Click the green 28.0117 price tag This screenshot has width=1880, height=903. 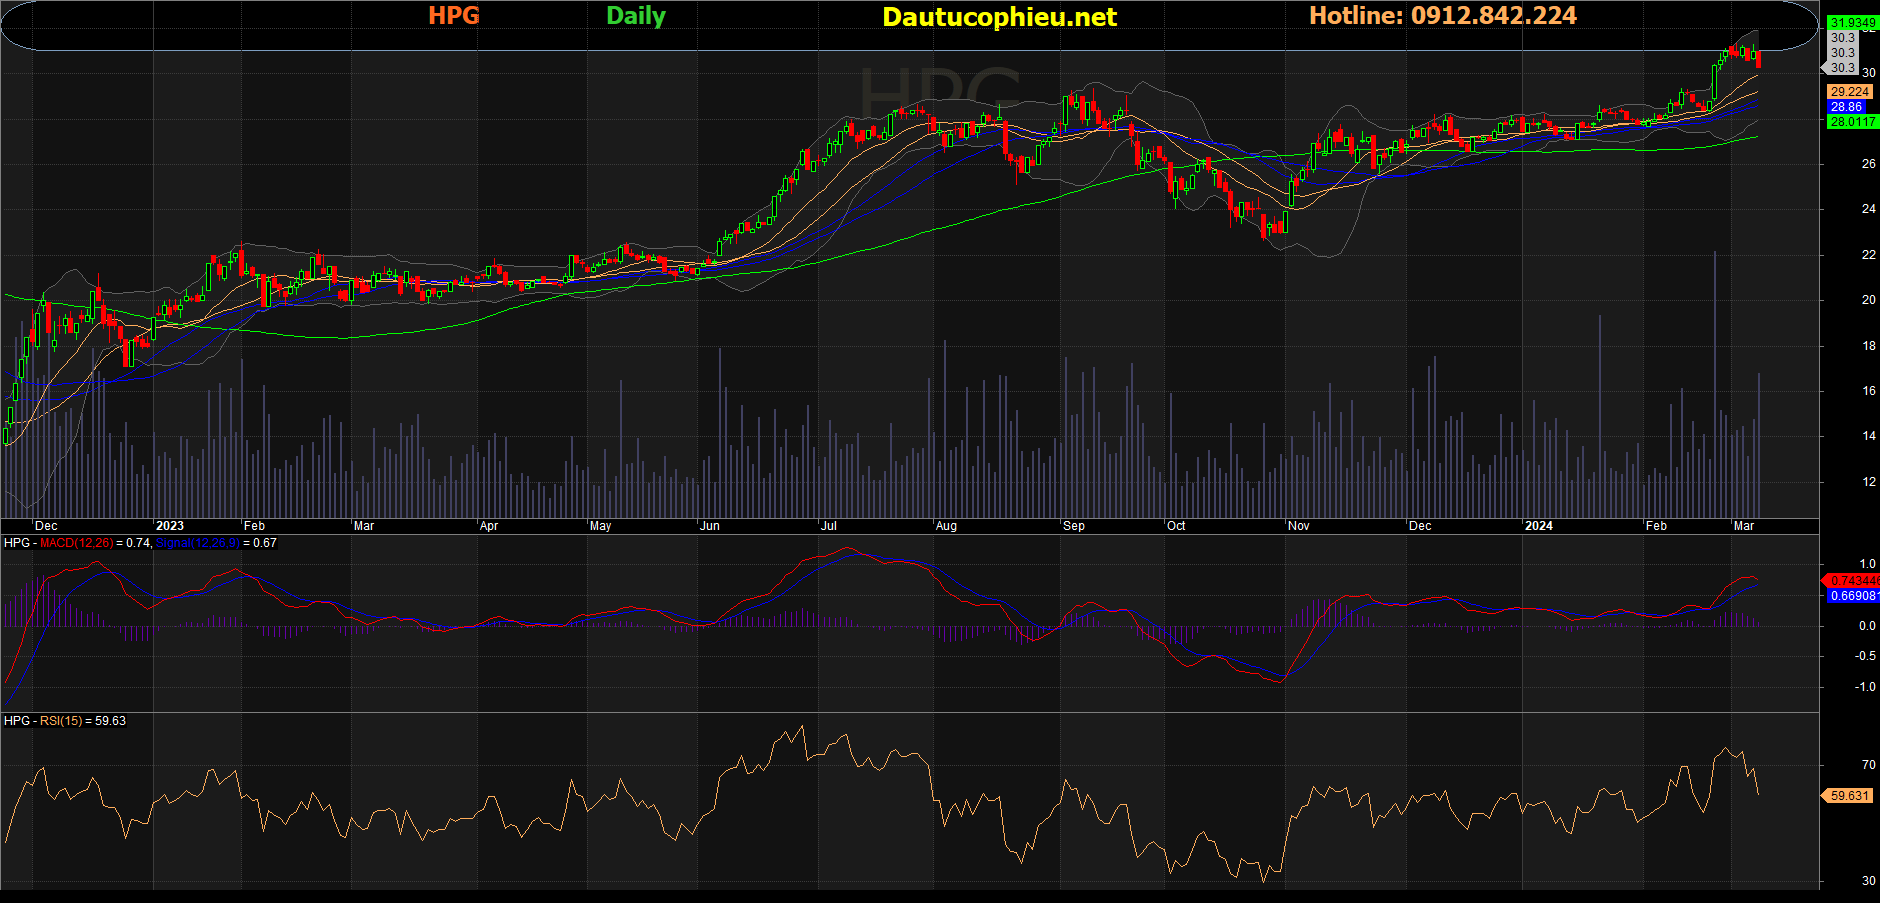[1852, 122]
